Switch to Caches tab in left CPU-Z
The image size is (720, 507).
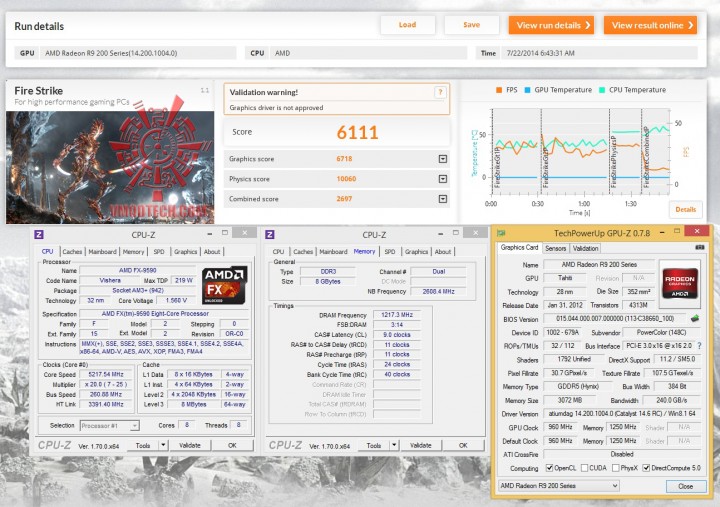pyautogui.click(x=72, y=252)
